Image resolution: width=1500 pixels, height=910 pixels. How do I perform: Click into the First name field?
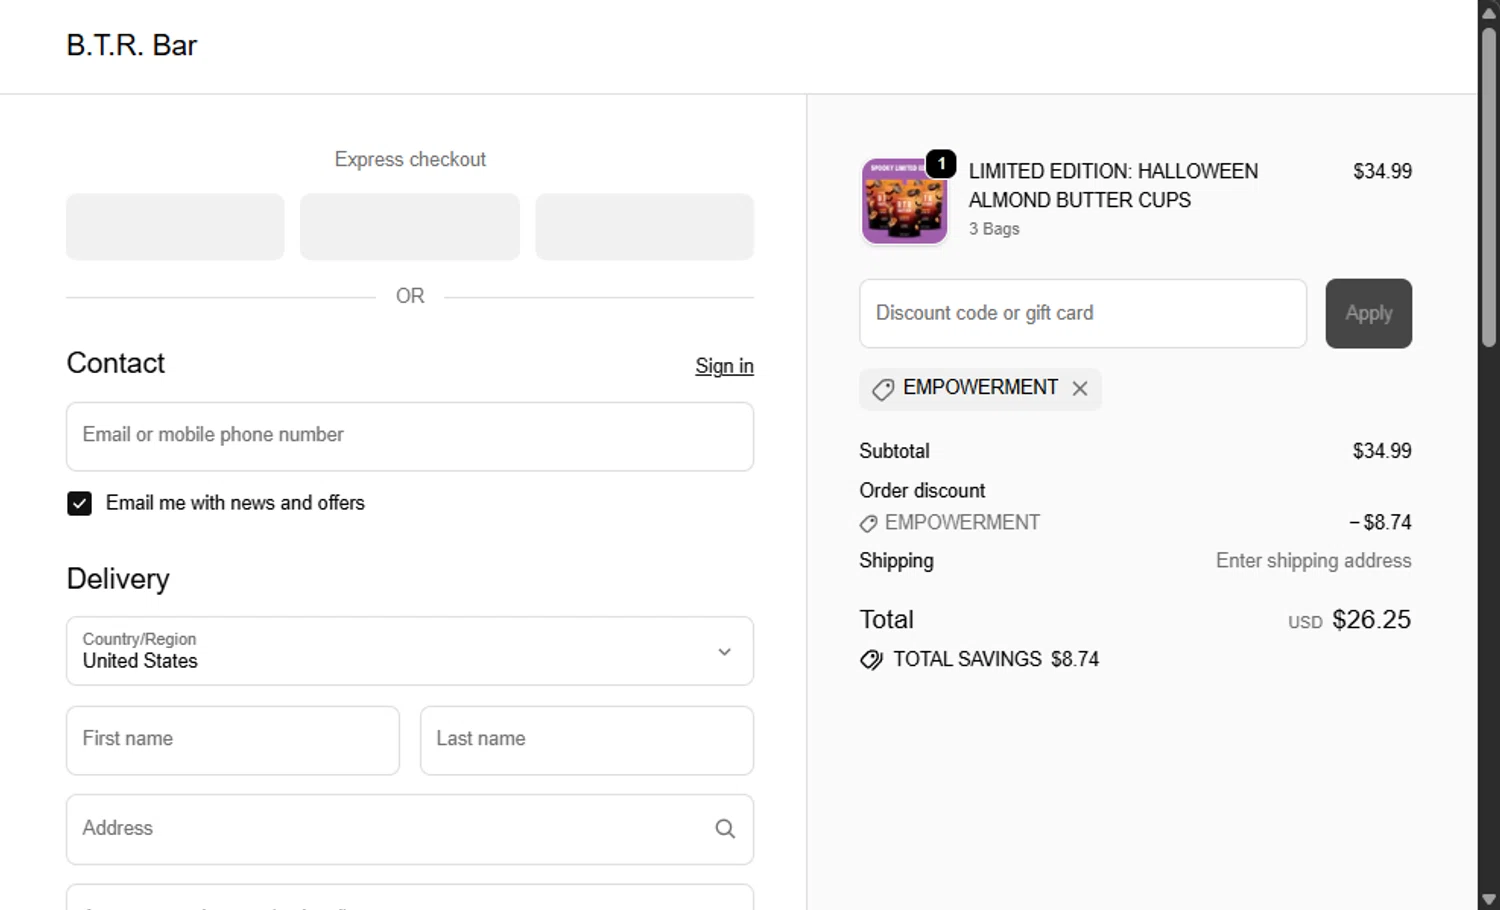point(233,740)
